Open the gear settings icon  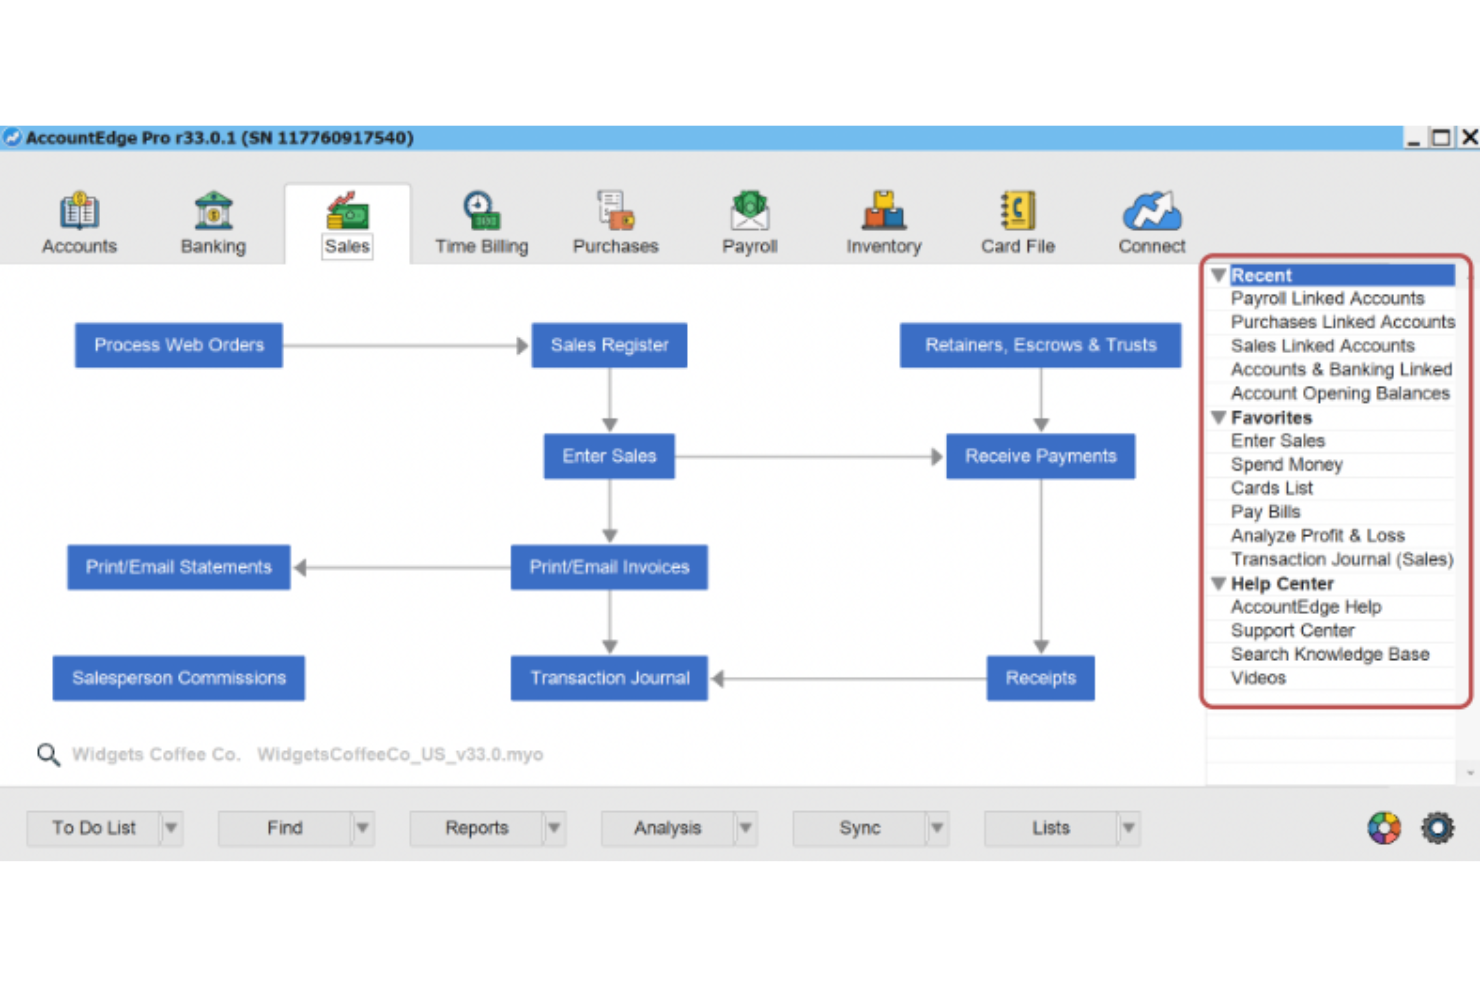pos(1438,828)
